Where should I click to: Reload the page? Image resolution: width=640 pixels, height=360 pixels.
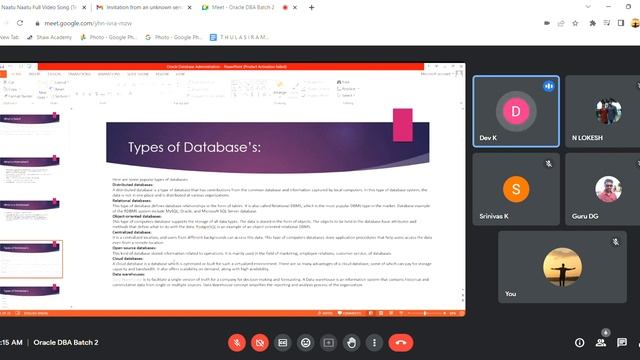(20, 23)
